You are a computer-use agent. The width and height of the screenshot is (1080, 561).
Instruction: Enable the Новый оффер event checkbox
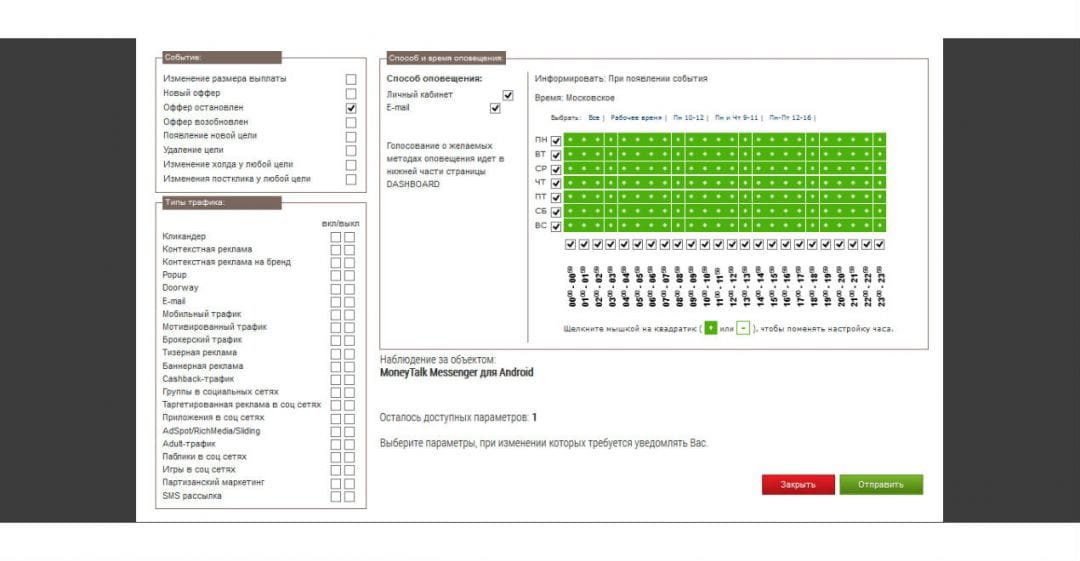tap(351, 93)
